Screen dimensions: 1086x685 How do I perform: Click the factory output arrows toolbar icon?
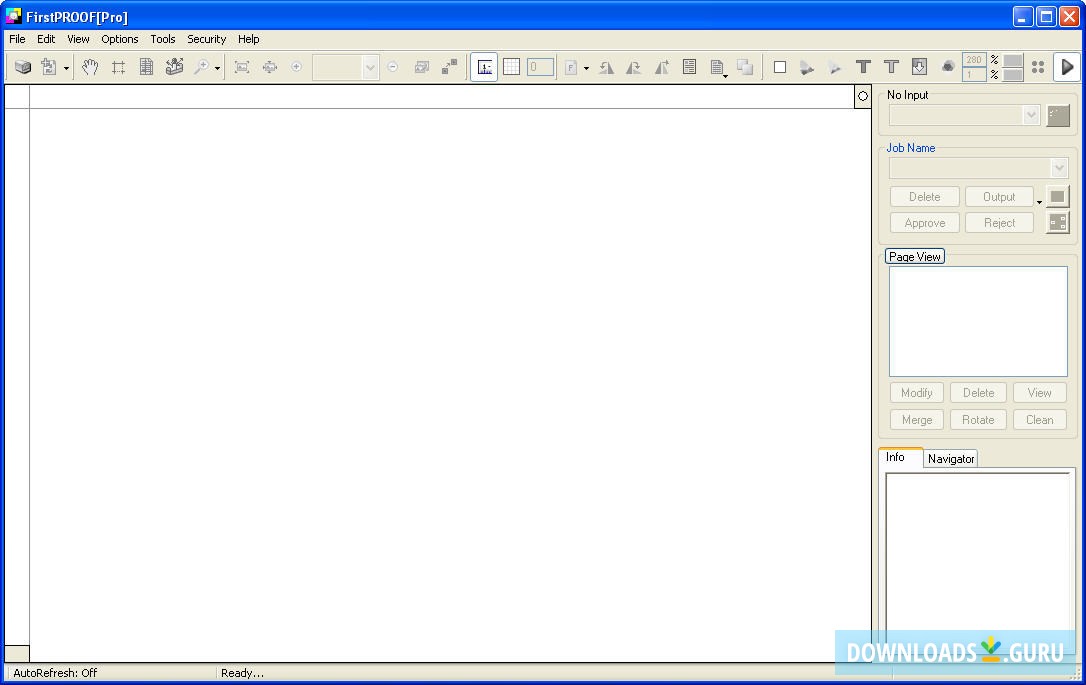[x=174, y=67]
